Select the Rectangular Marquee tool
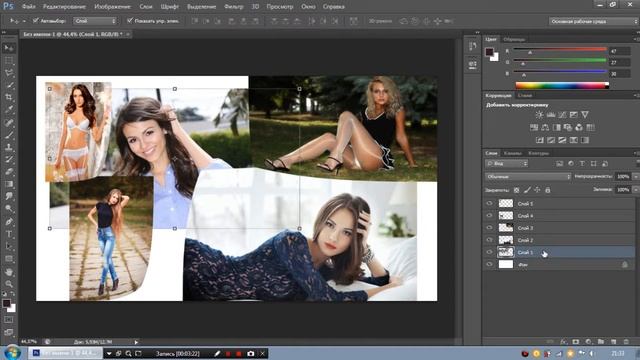The height and width of the screenshot is (360, 640). point(9,61)
